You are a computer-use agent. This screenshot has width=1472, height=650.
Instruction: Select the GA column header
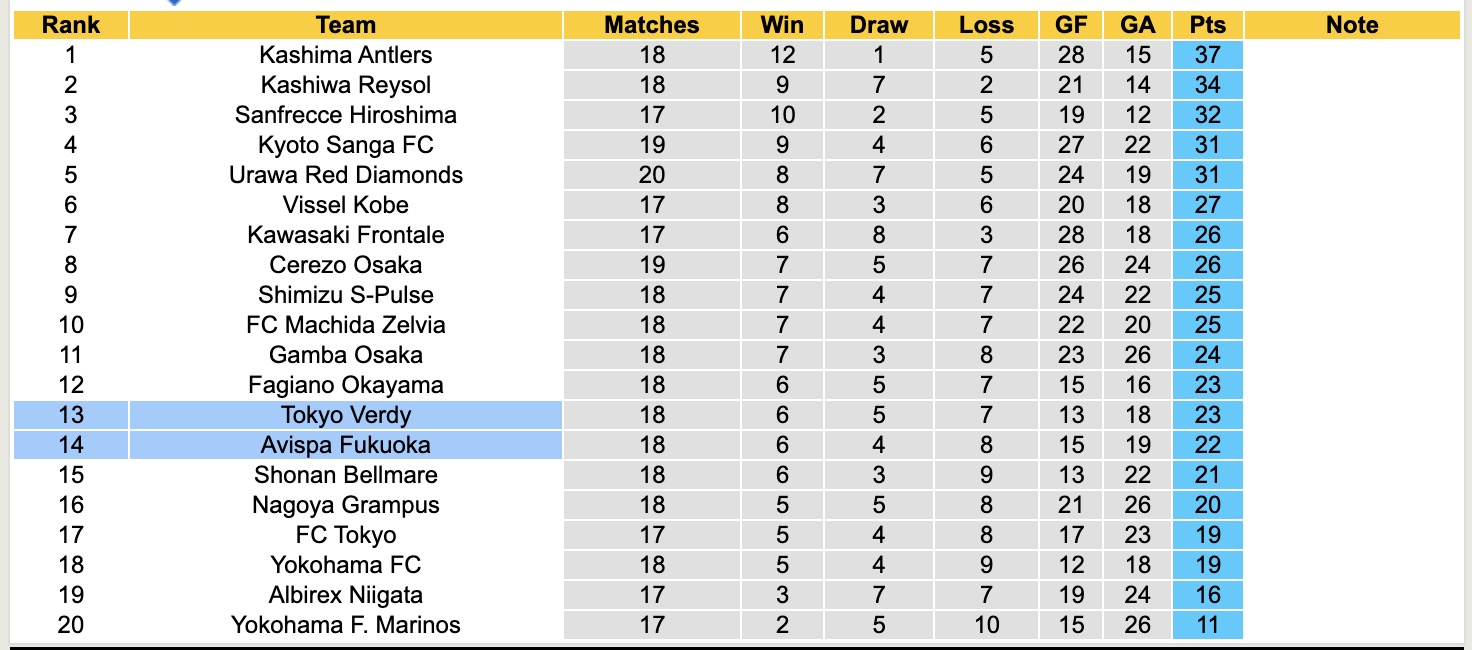1138,25
